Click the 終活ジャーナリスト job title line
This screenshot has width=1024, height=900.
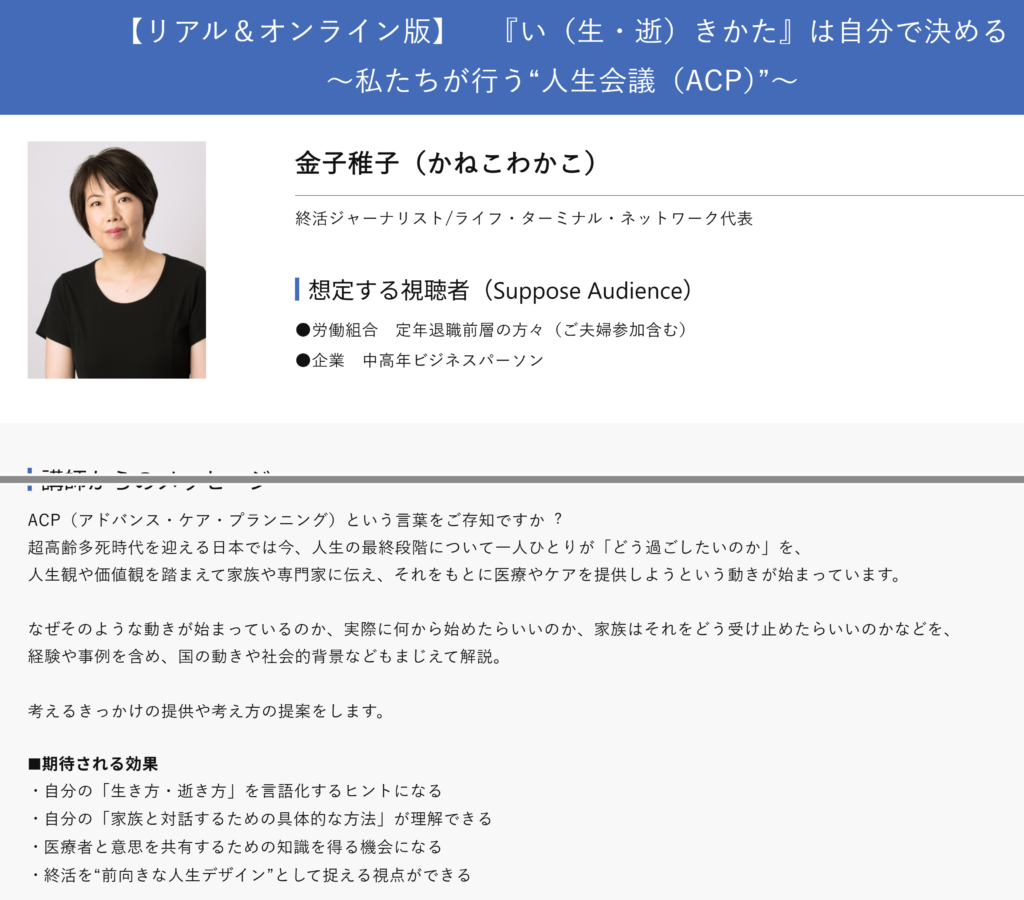click(524, 218)
